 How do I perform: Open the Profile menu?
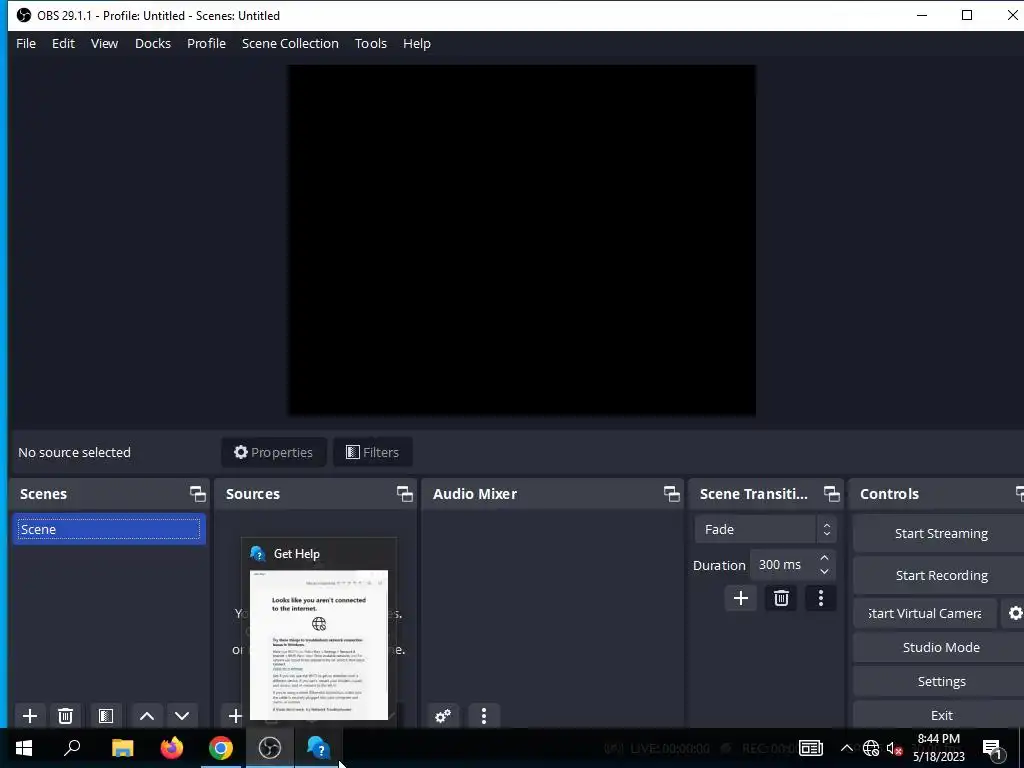(206, 44)
